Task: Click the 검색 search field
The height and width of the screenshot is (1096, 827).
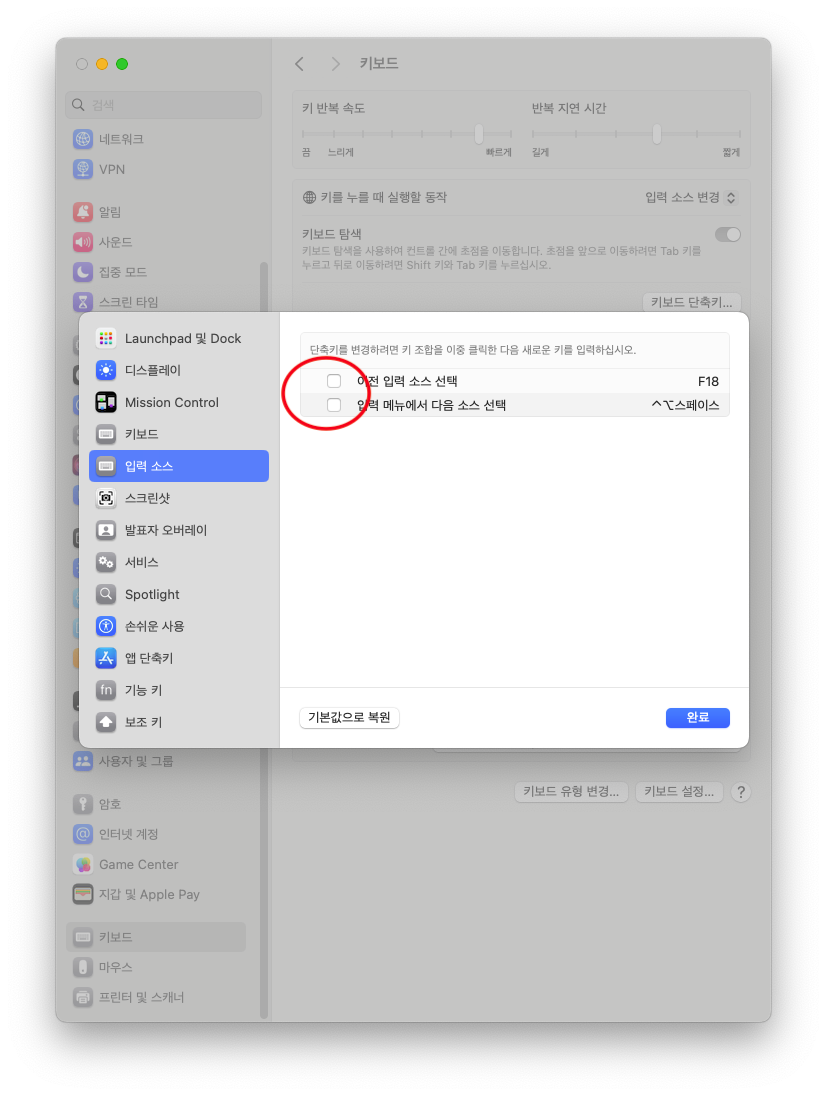Action: pos(164,105)
